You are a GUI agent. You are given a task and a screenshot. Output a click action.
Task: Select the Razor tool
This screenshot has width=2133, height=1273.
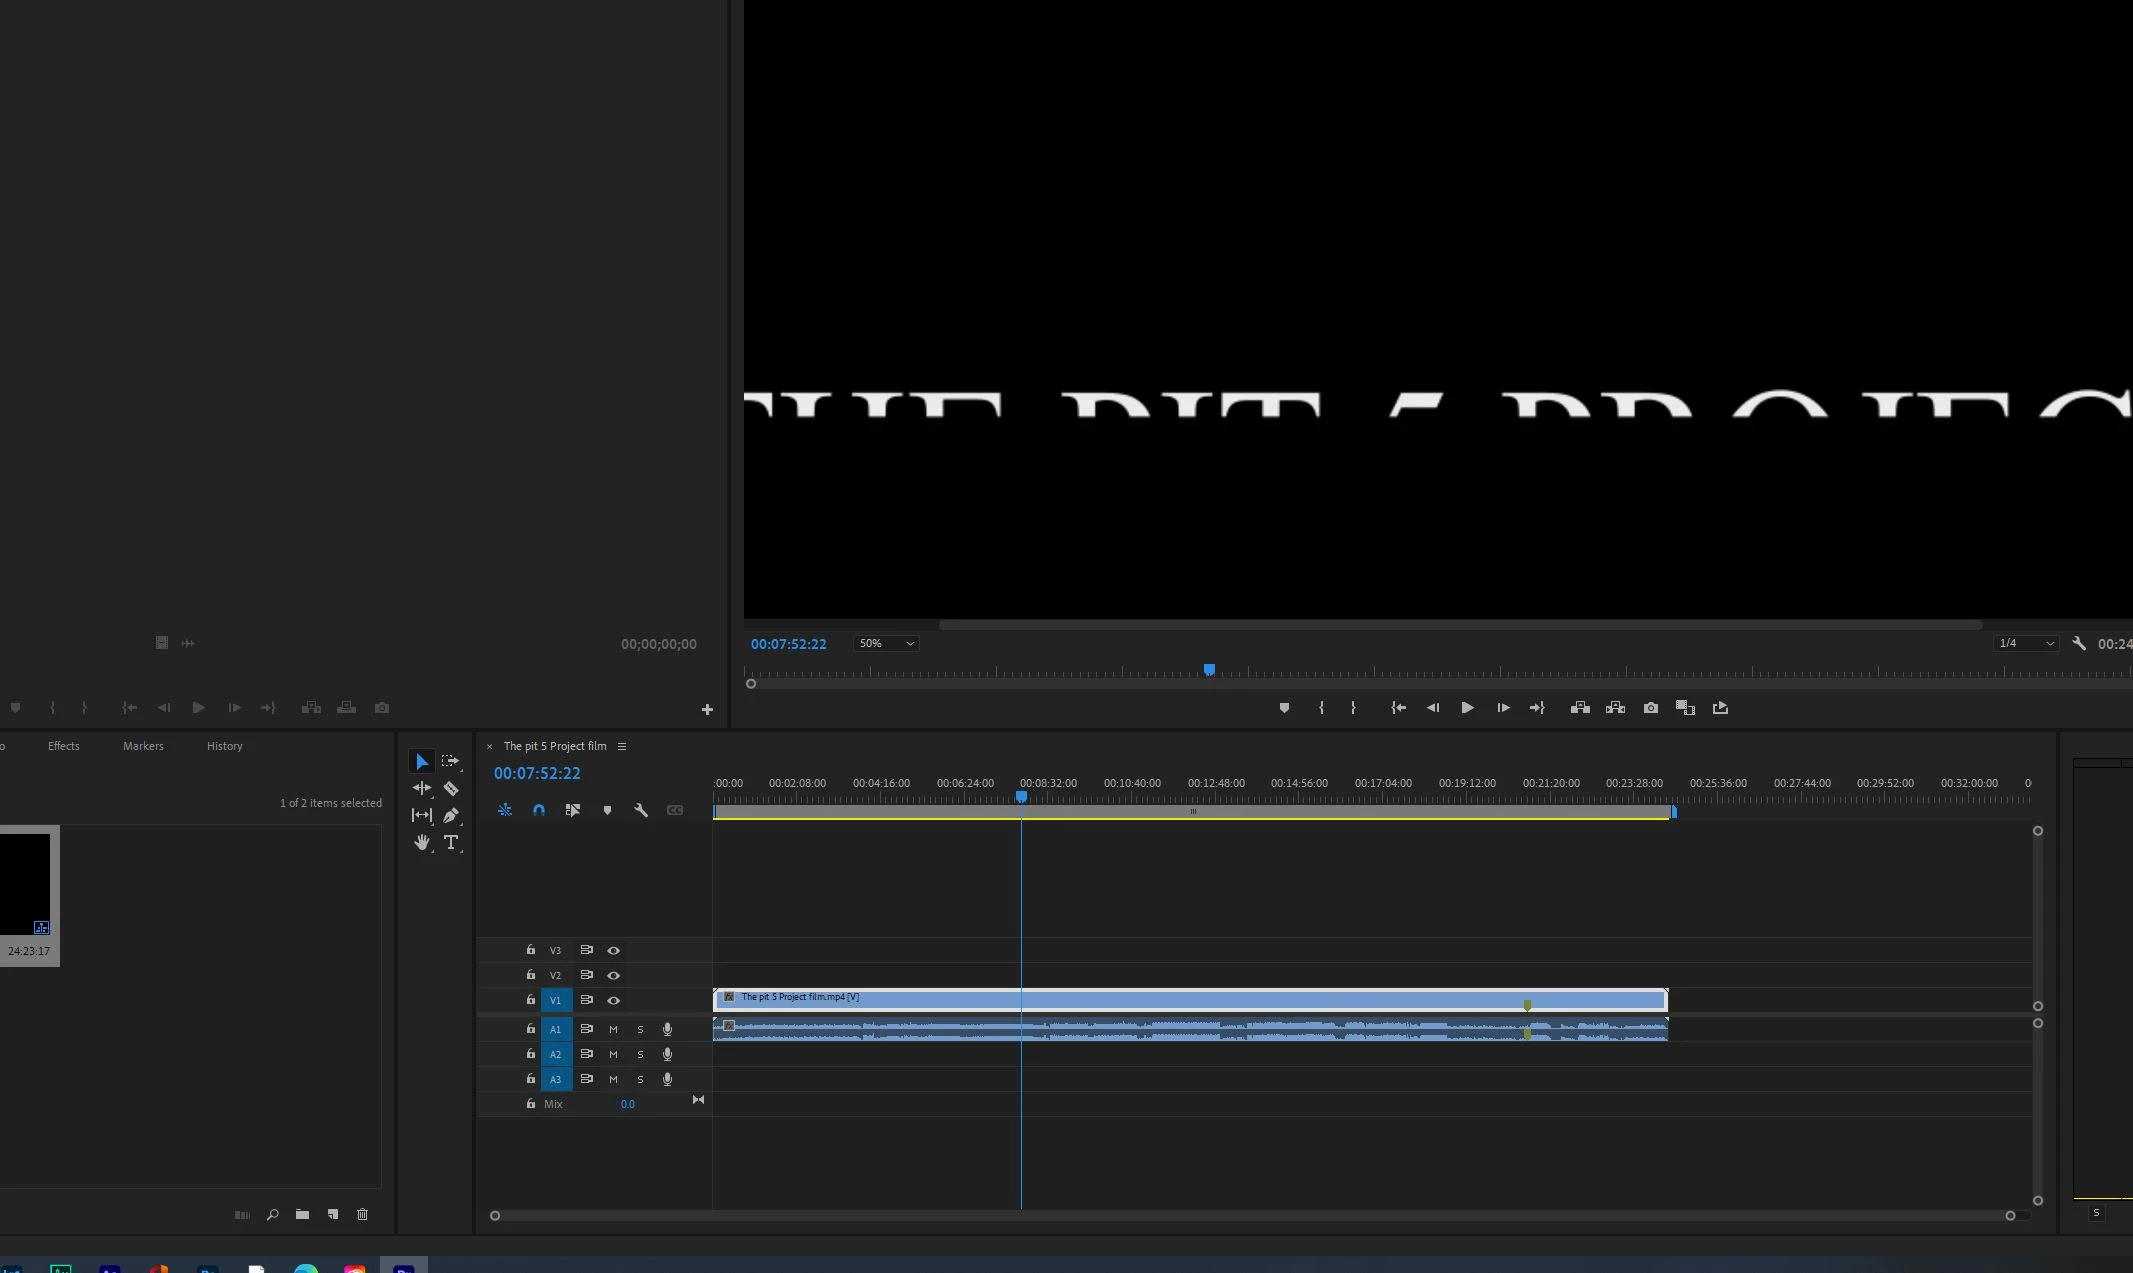click(x=451, y=789)
